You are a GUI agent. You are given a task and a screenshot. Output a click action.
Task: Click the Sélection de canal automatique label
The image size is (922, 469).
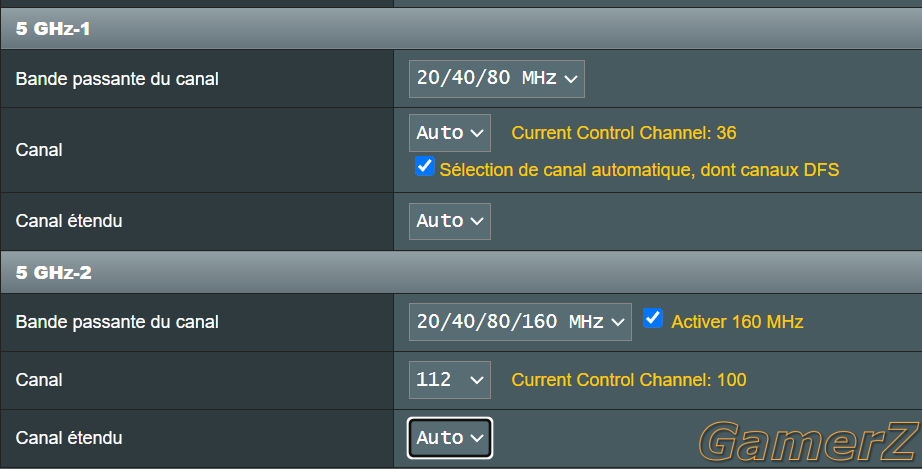point(639,170)
